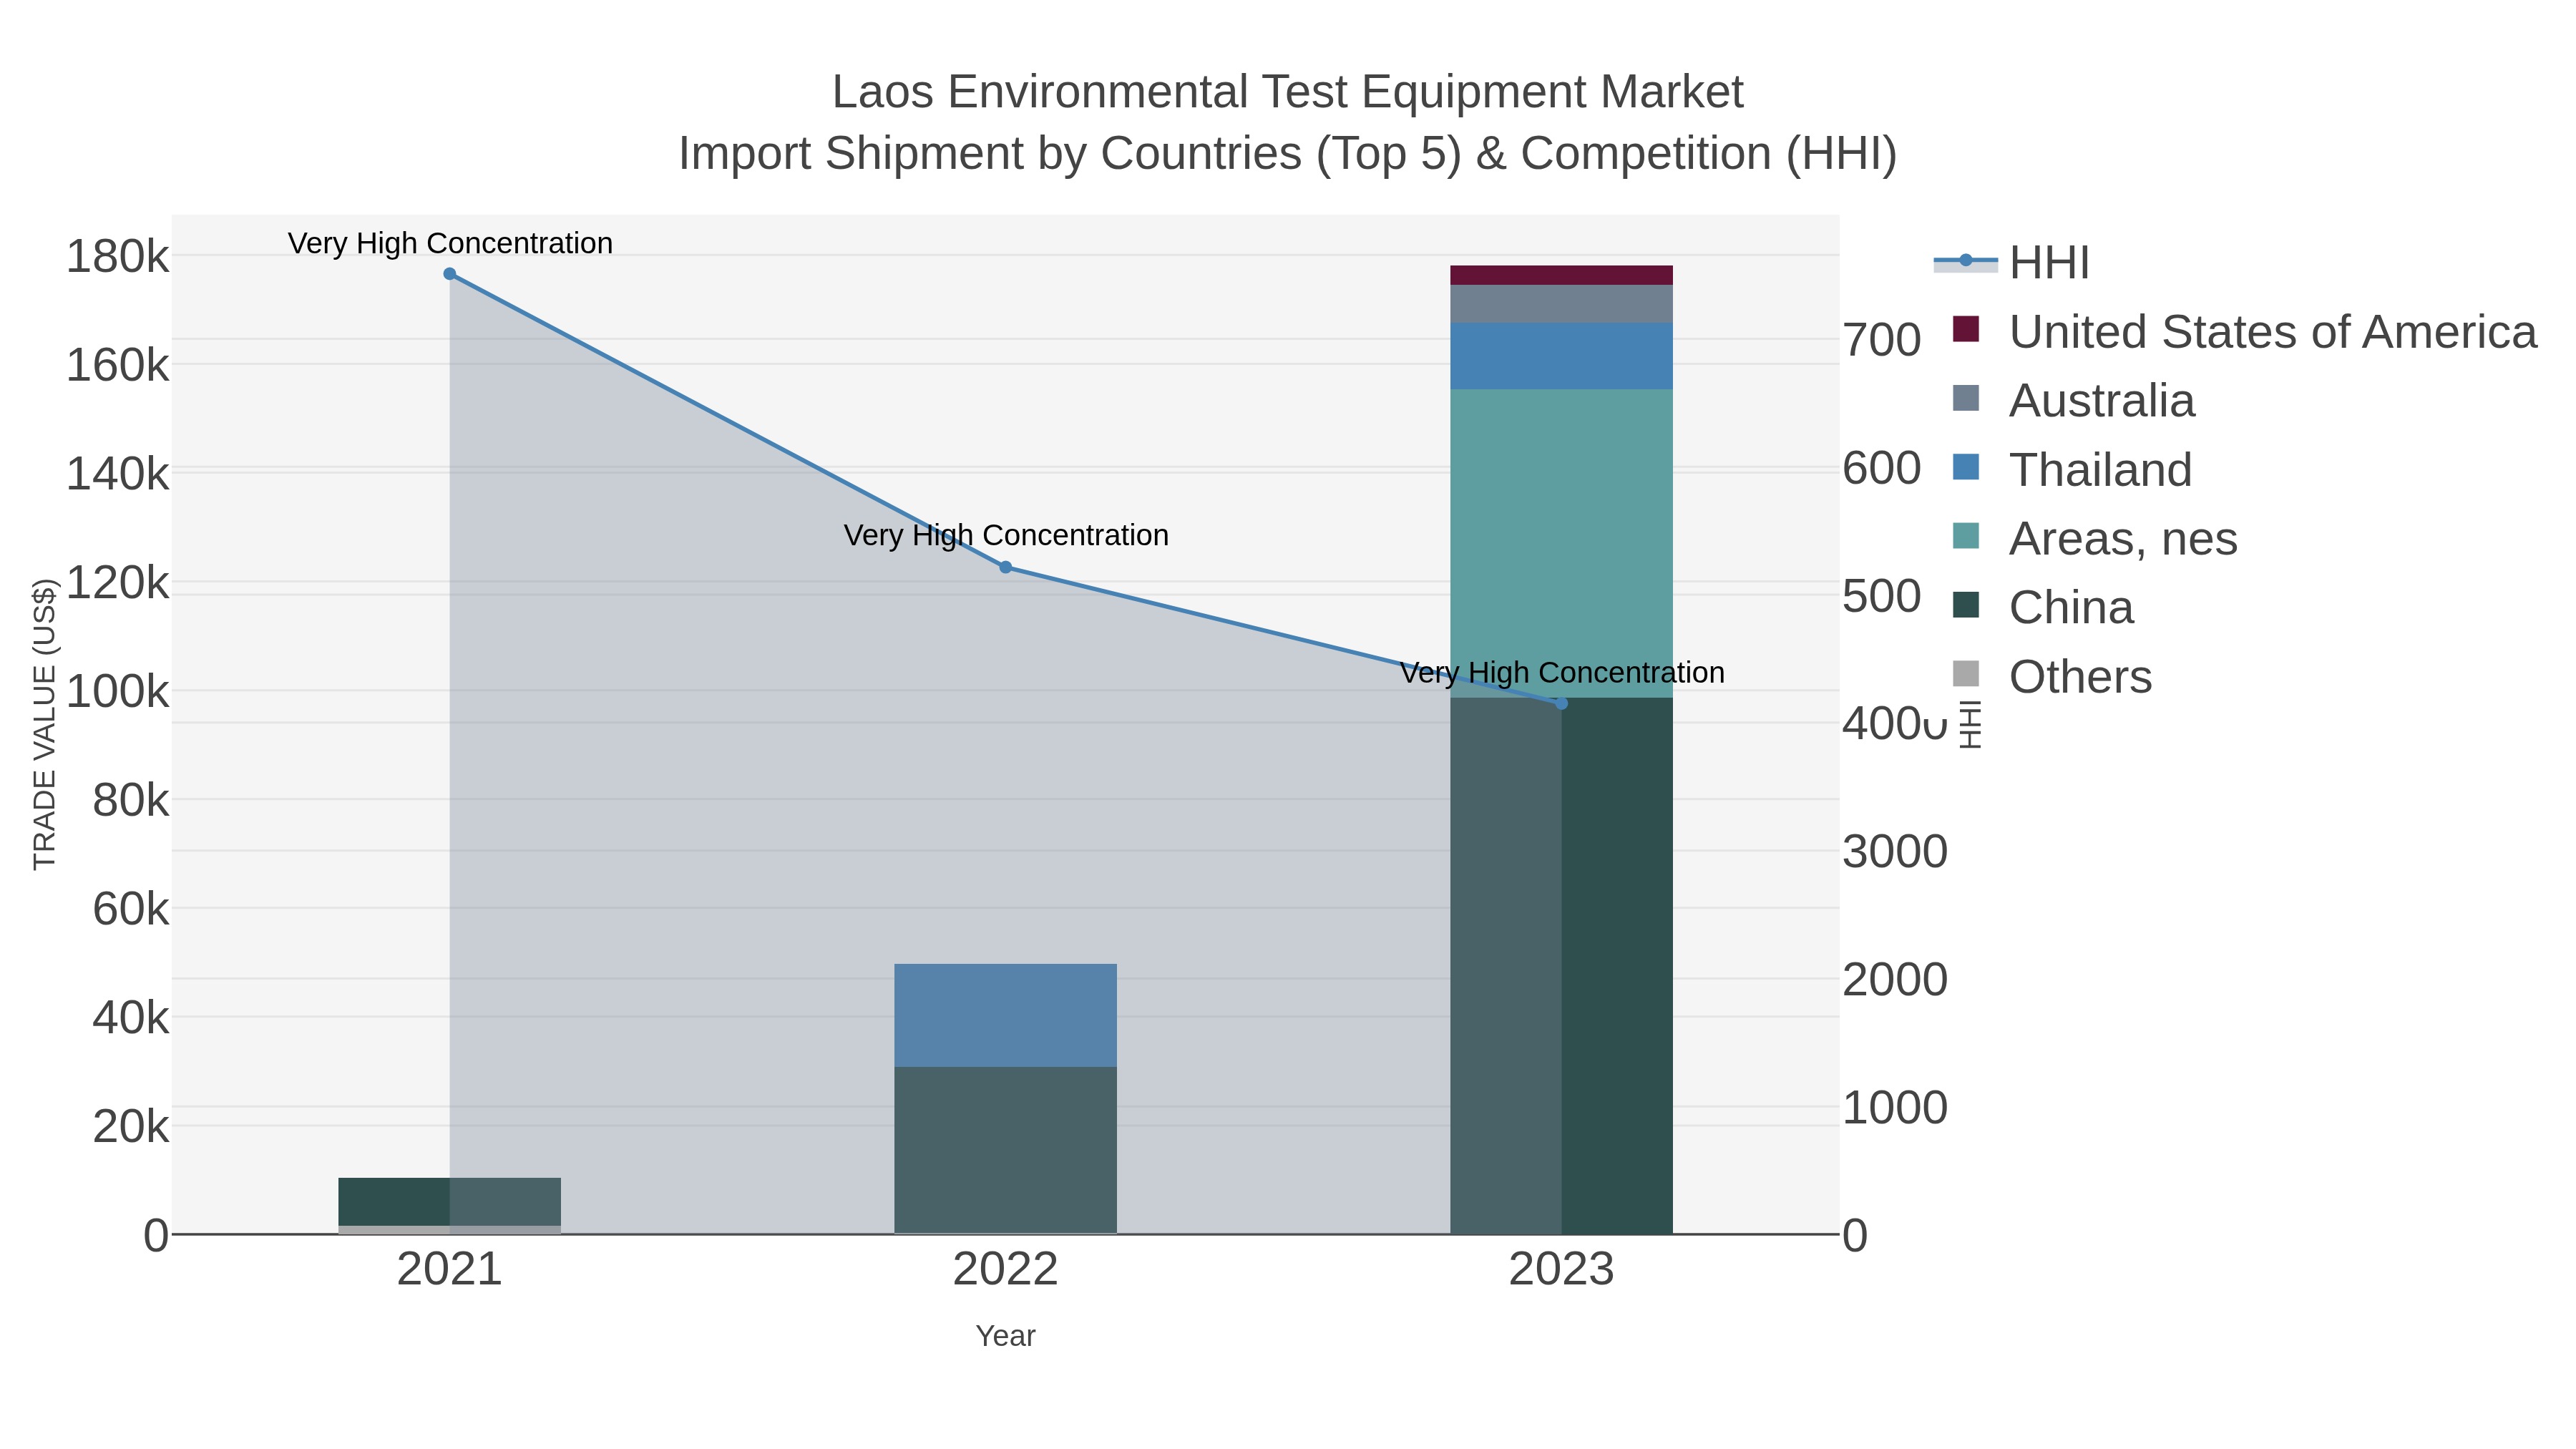Image resolution: width=2576 pixels, height=1449 pixels.
Task: Click the chart title Laos Environmental Test Equipment Market
Action: click(x=1288, y=92)
